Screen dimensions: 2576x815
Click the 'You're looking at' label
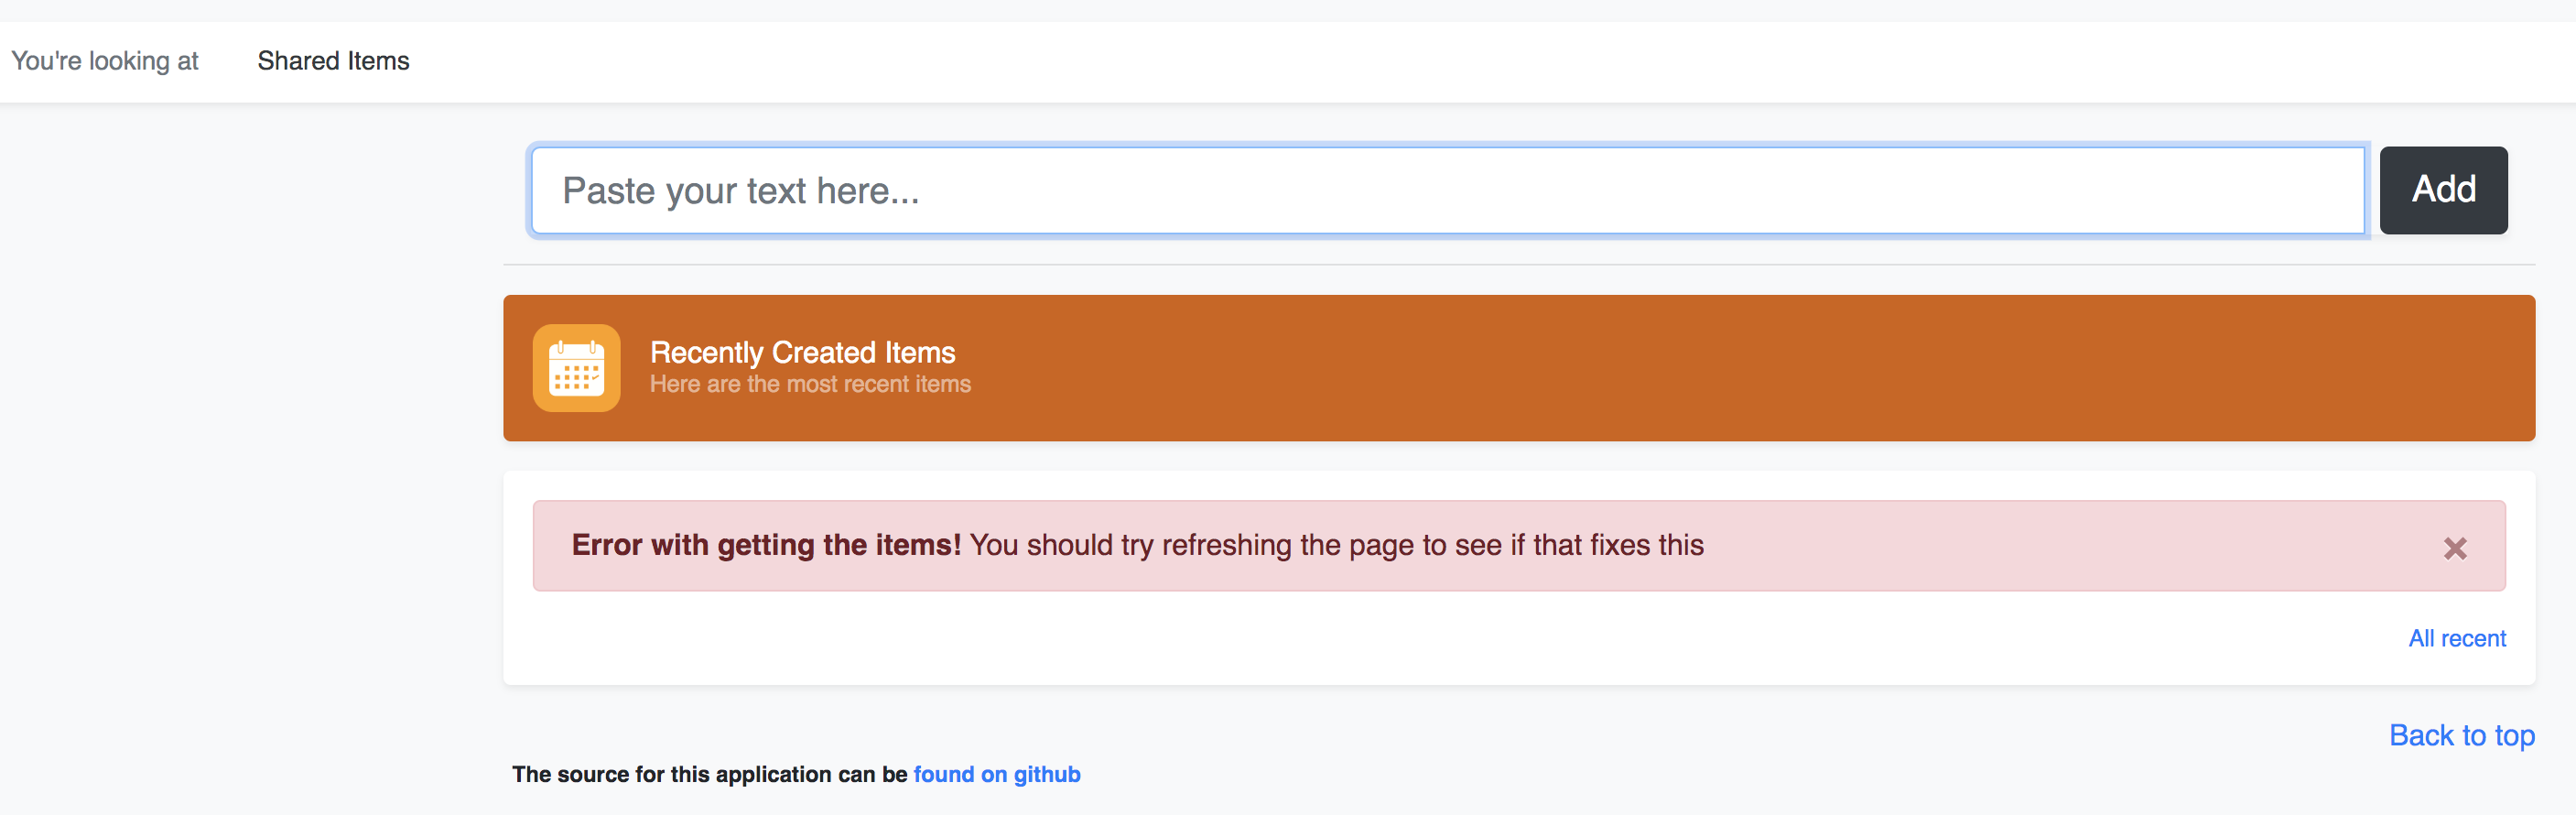coord(105,61)
